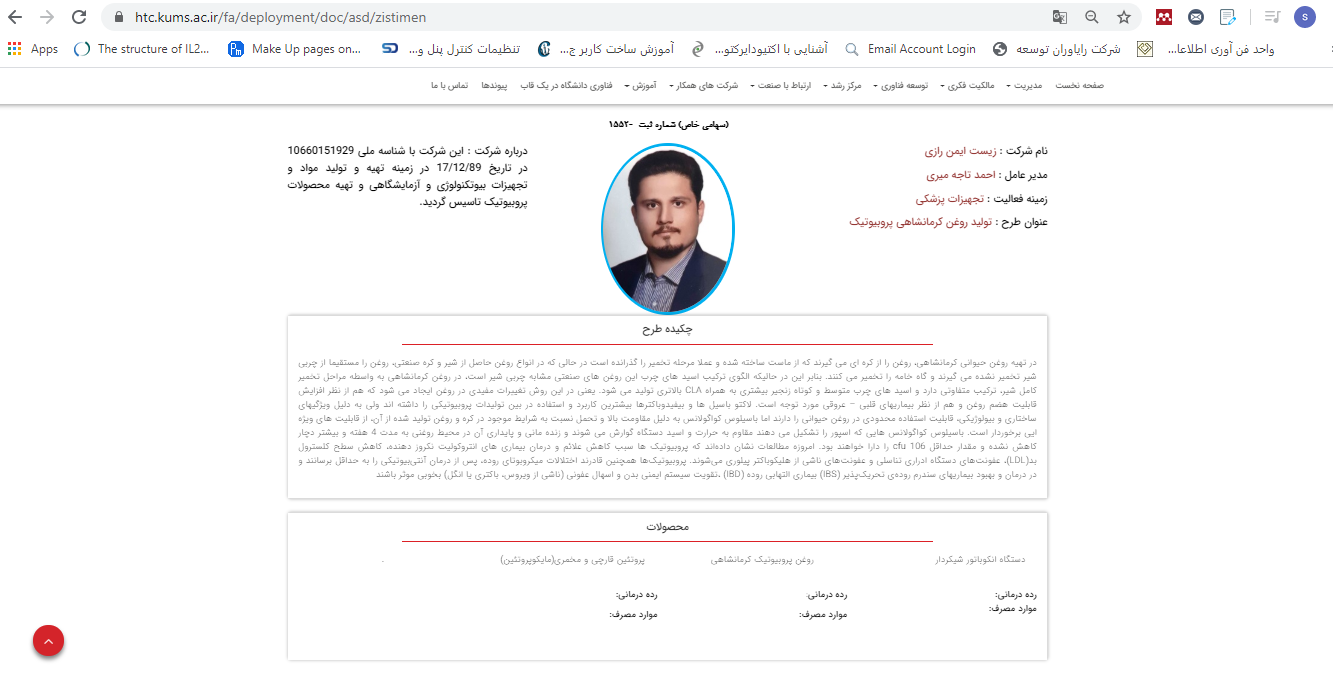This screenshot has width=1333, height=677.
Task: Click the zoom magnifier icon in address bar
Action: coord(1092,17)
